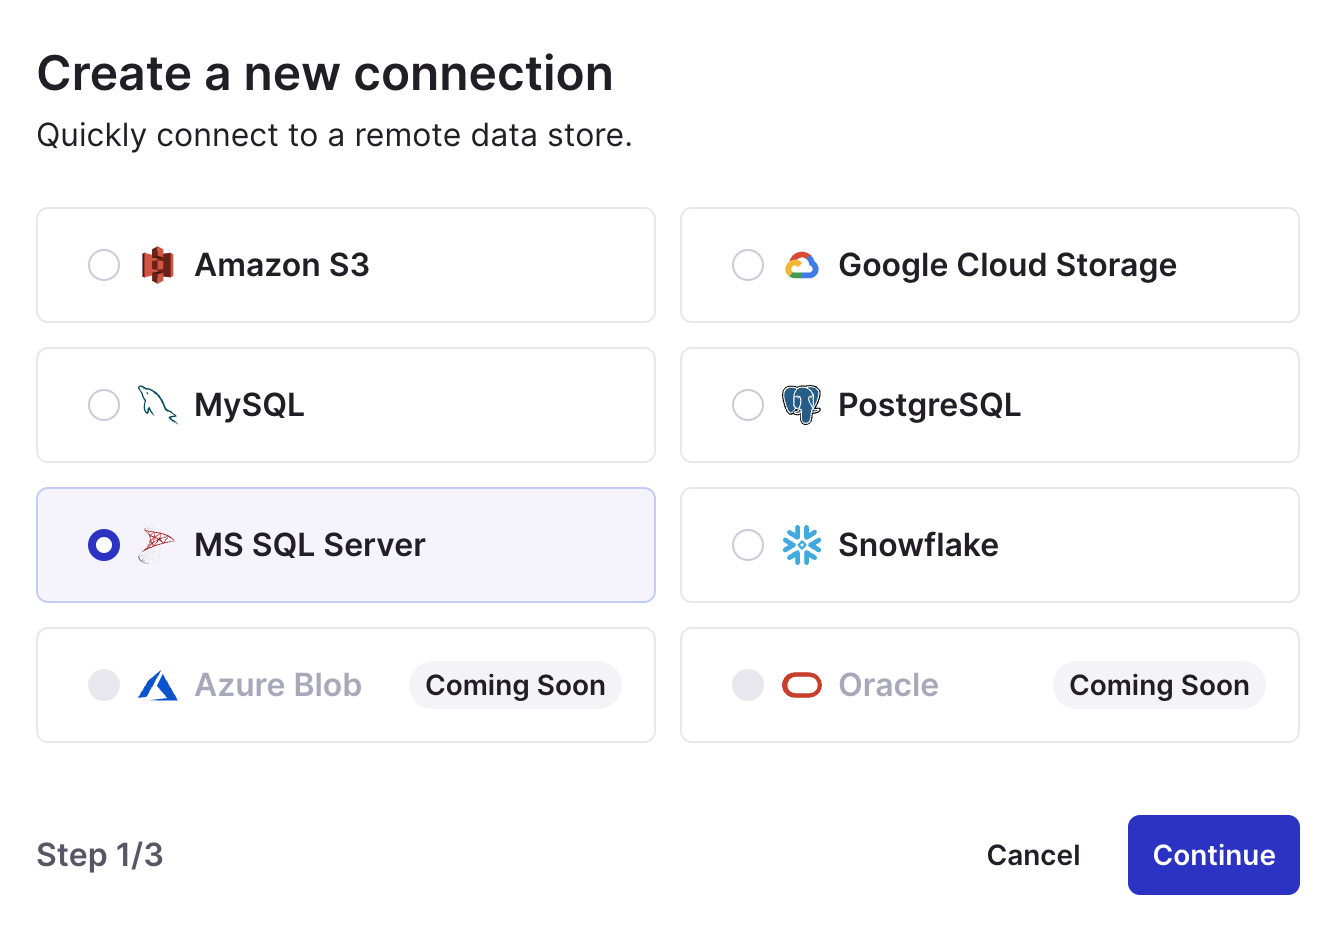The width and height of the screenshot is (1342, 936).
Task: Choose the MySQL radio button
Action: (104, 405)
